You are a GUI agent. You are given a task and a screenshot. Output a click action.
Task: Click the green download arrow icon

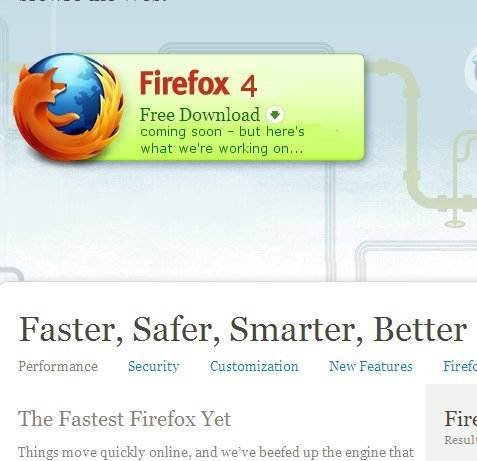(275, 115)
